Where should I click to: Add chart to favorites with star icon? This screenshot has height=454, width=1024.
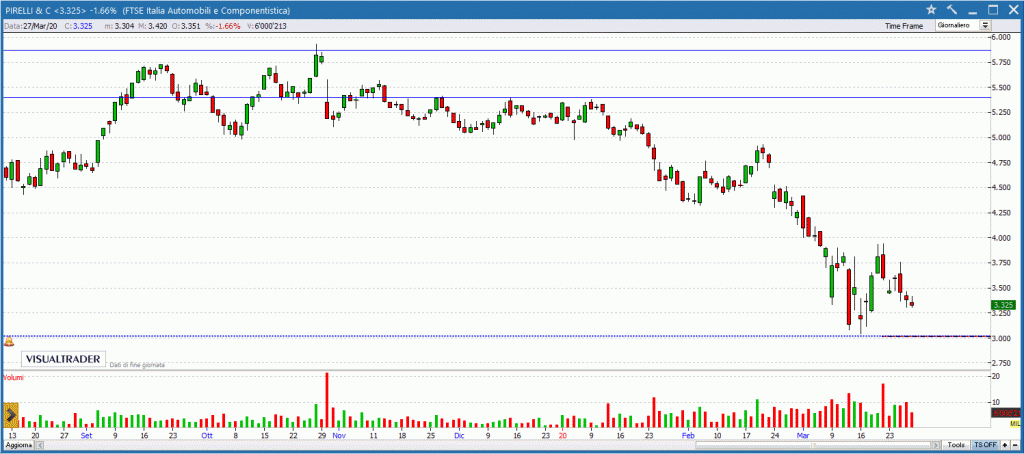[x=931, y=10]
